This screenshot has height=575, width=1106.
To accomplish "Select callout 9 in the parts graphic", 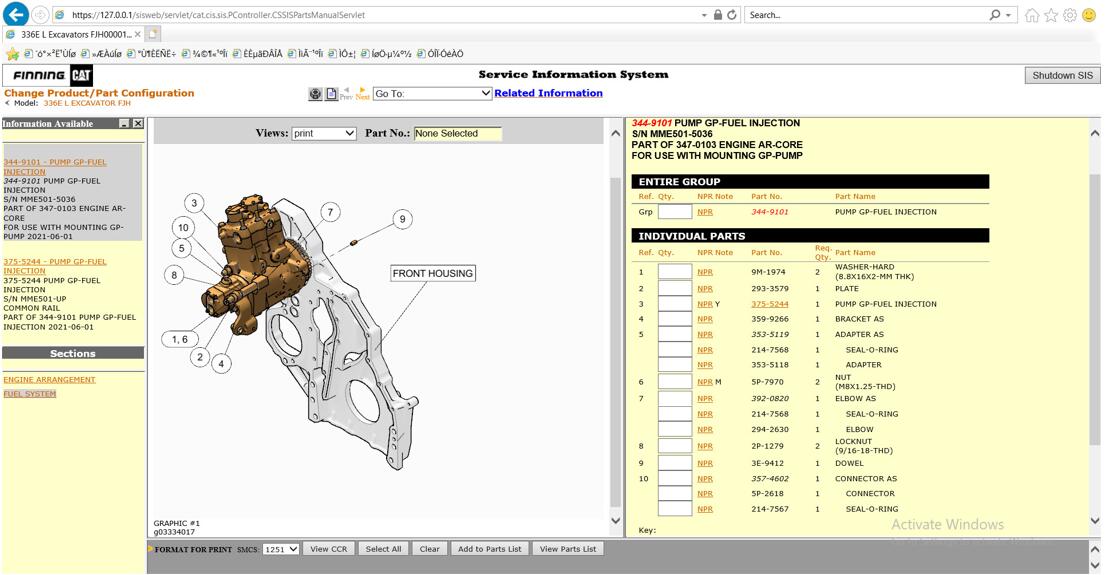I will (402, 219).
